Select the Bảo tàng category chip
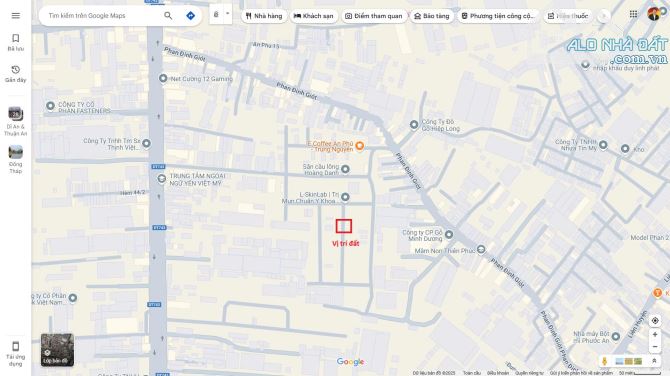This screenshot has width=670, height=376. 432,16
